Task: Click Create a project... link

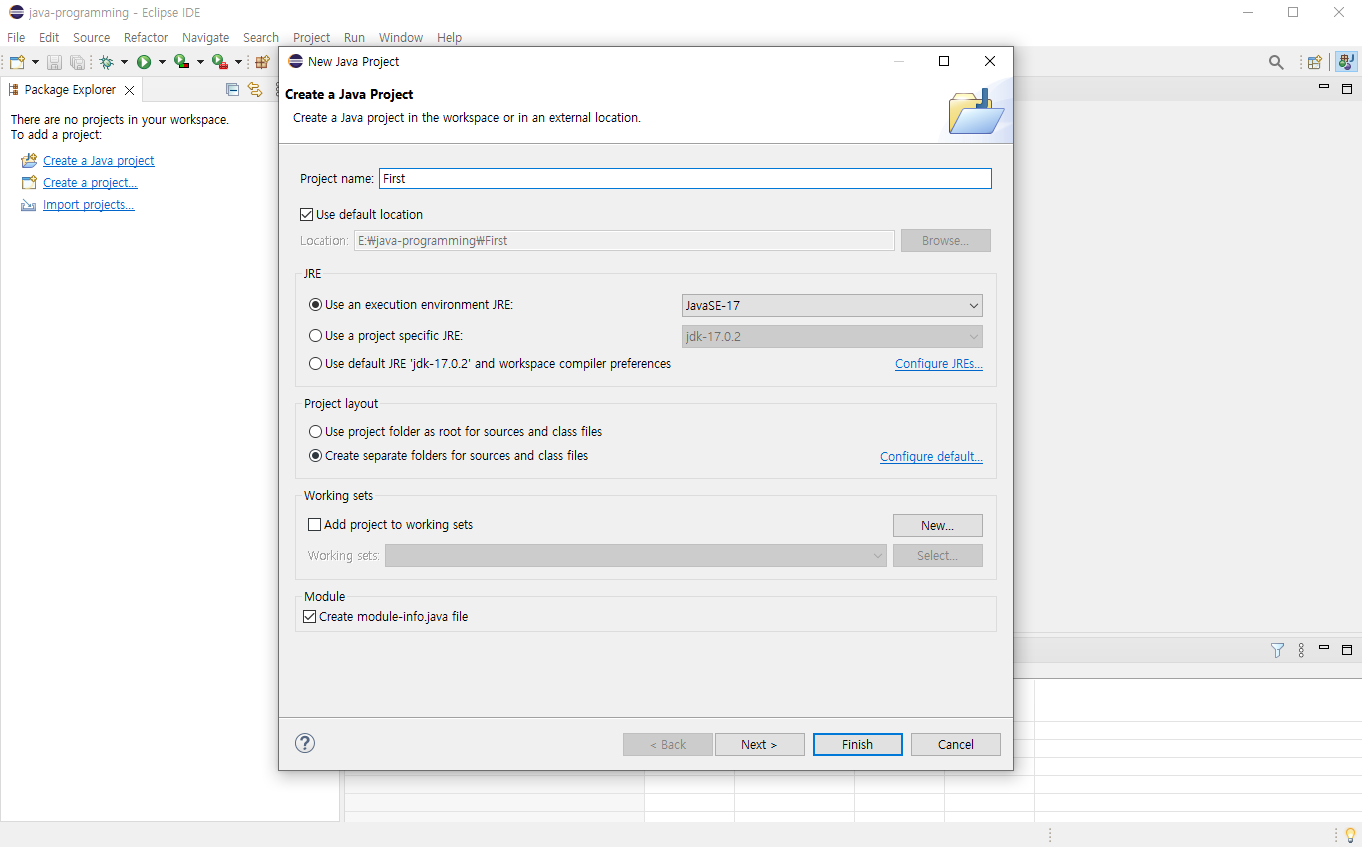Action: (90, 182)
